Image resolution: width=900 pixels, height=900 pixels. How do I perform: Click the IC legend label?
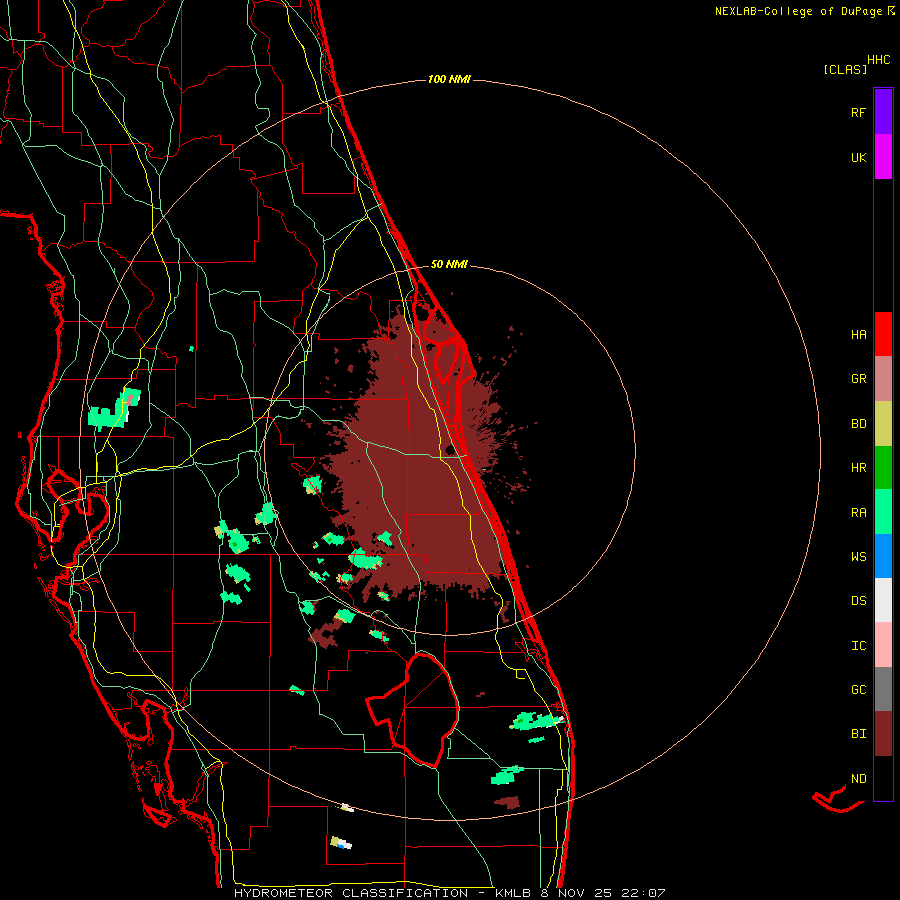pyautogui.click(x=858, y=646)
